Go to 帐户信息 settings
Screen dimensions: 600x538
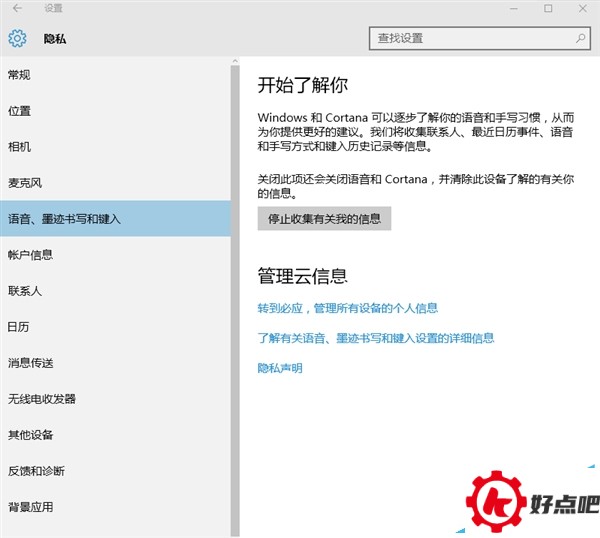pyautogui.click(x=115, y=255)
